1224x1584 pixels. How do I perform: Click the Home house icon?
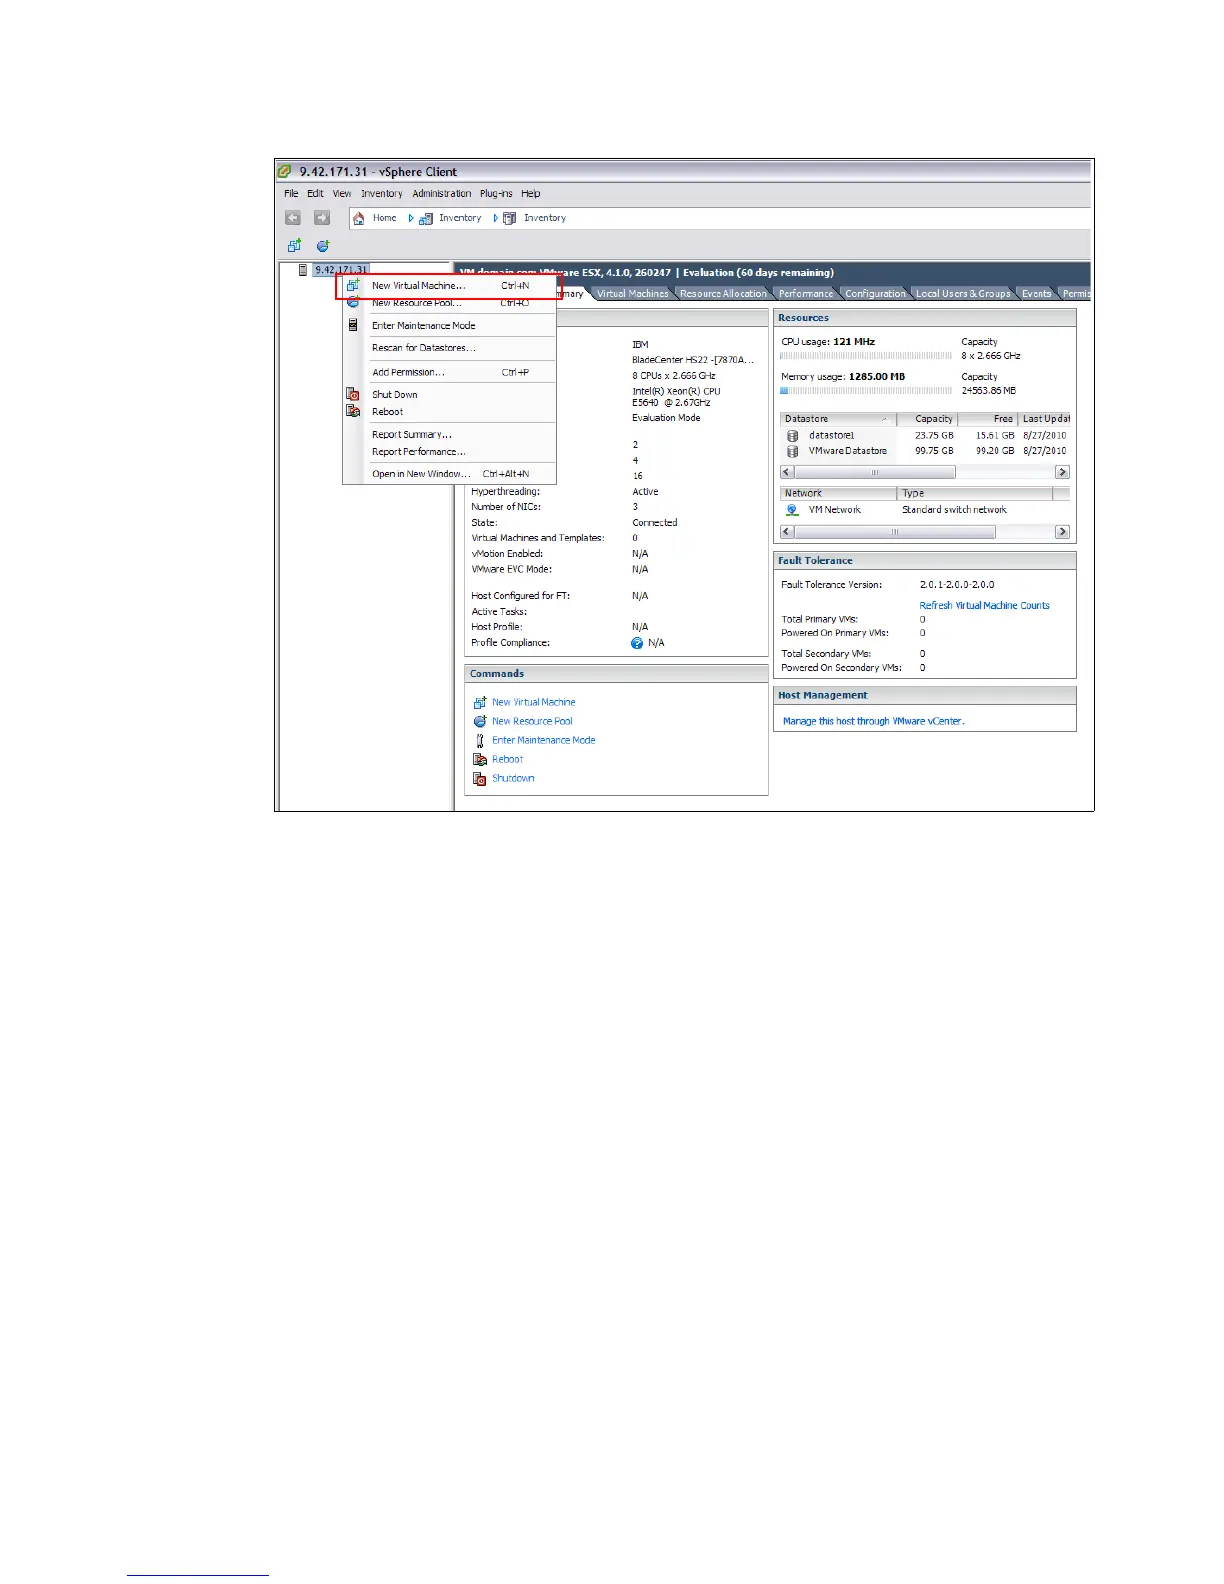point(359,218)
